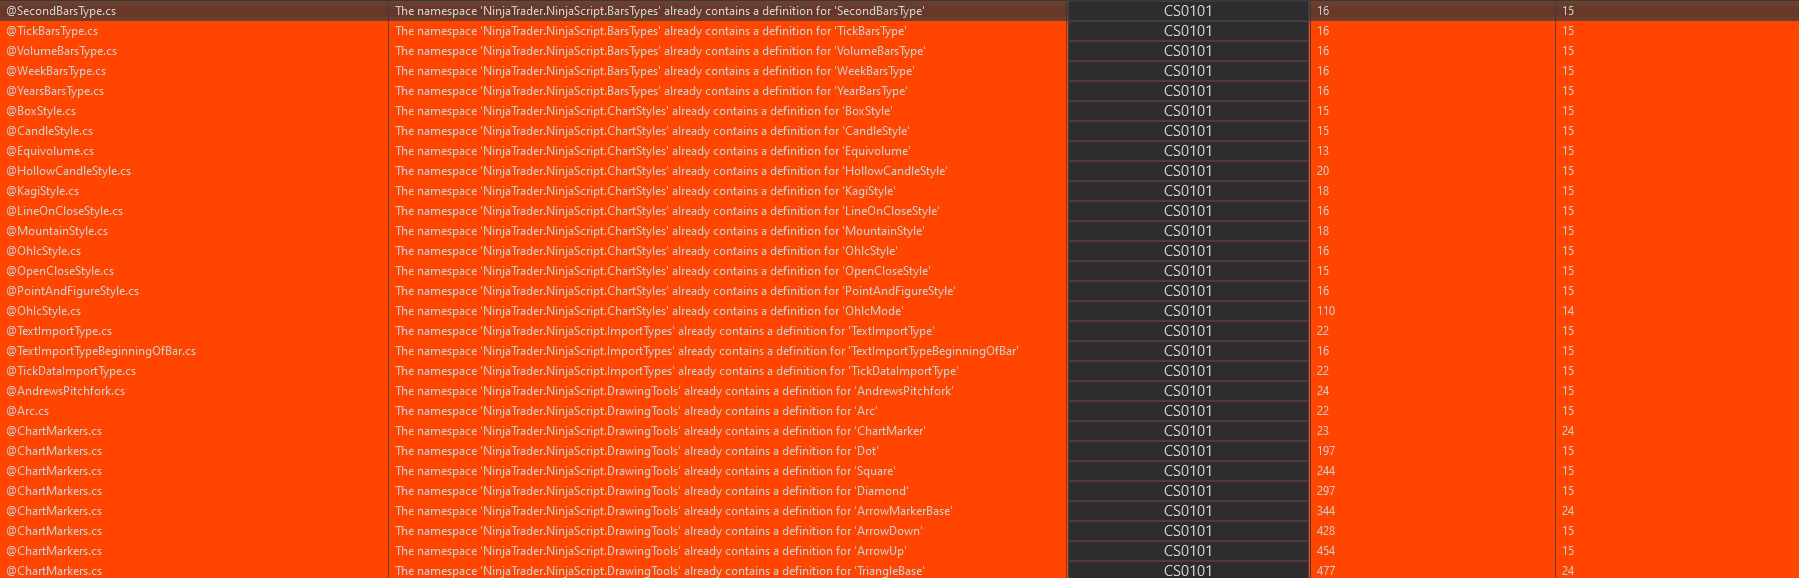Click the error text for 'TextImportTypeBeginningOfBar'
The height and width of the screenshot is (578, 1799).
coord(707,351)
